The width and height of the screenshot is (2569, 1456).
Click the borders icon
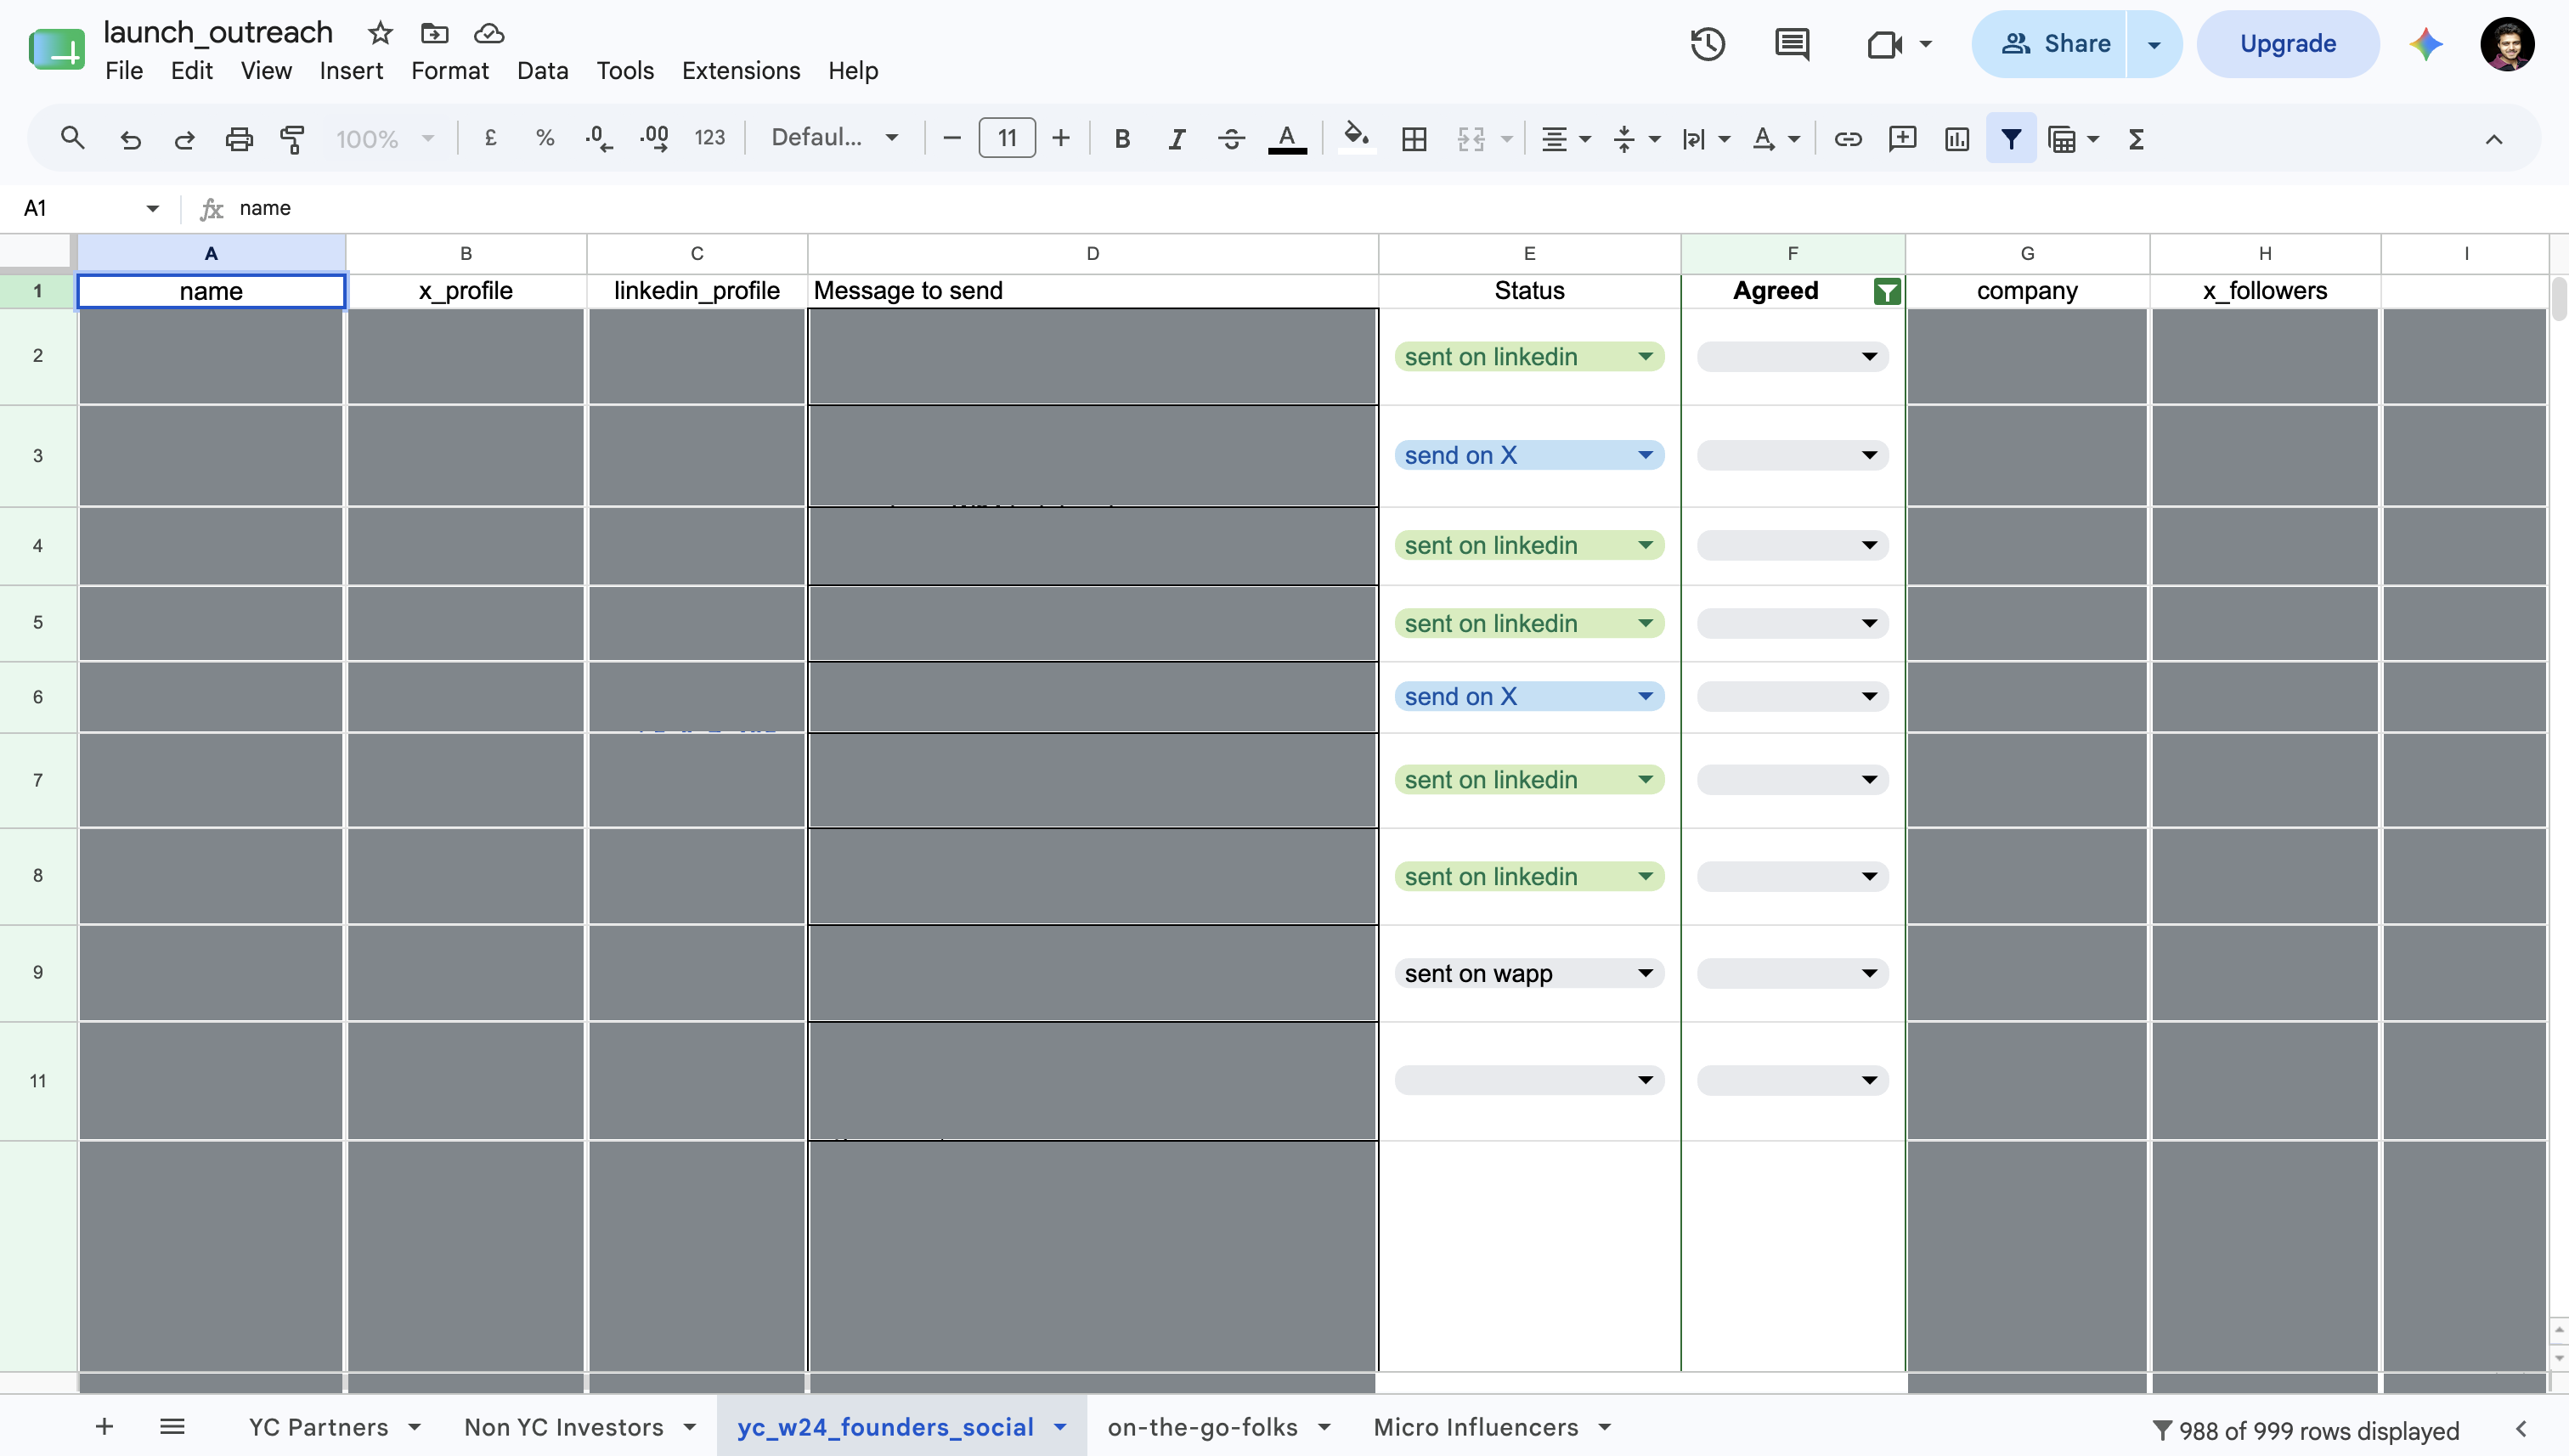pyautogui.click(x=1414, y=139)
